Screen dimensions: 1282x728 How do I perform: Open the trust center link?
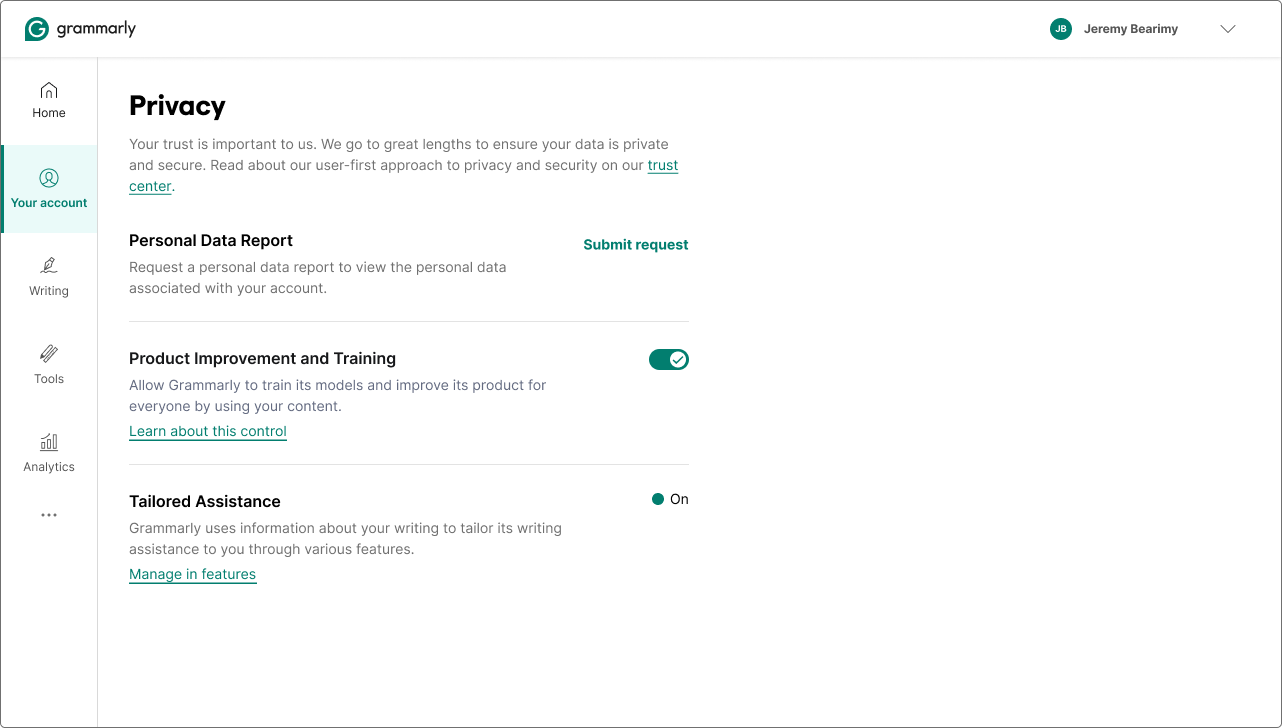pos(663,165)
